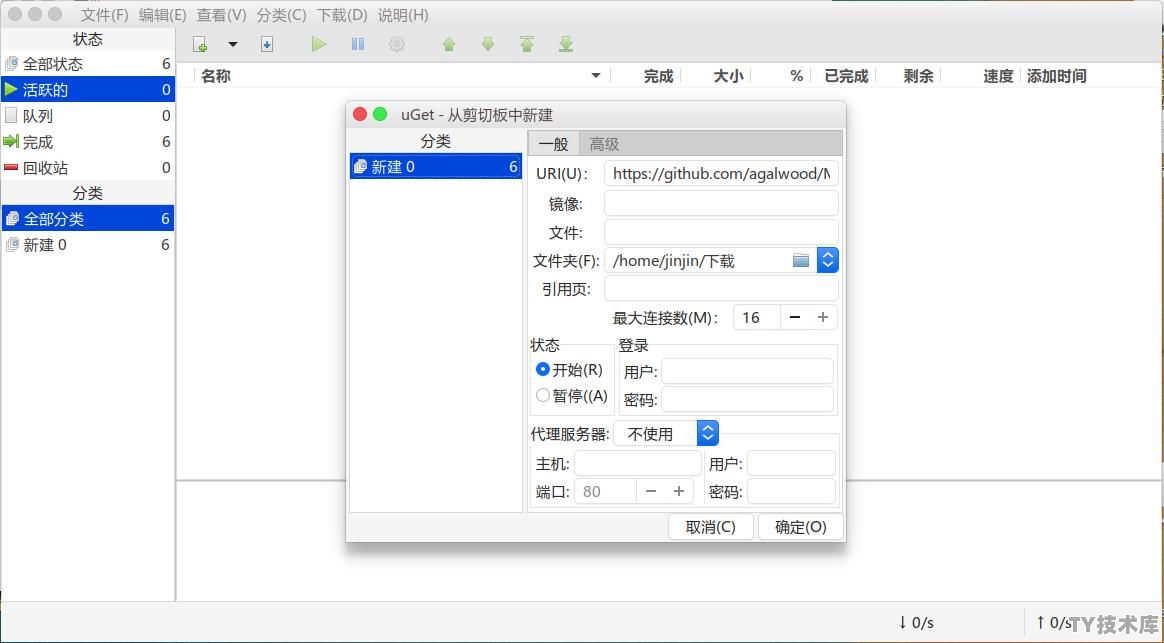
Task: Click the 最大连接数 value field
Action: pos(756,317)
